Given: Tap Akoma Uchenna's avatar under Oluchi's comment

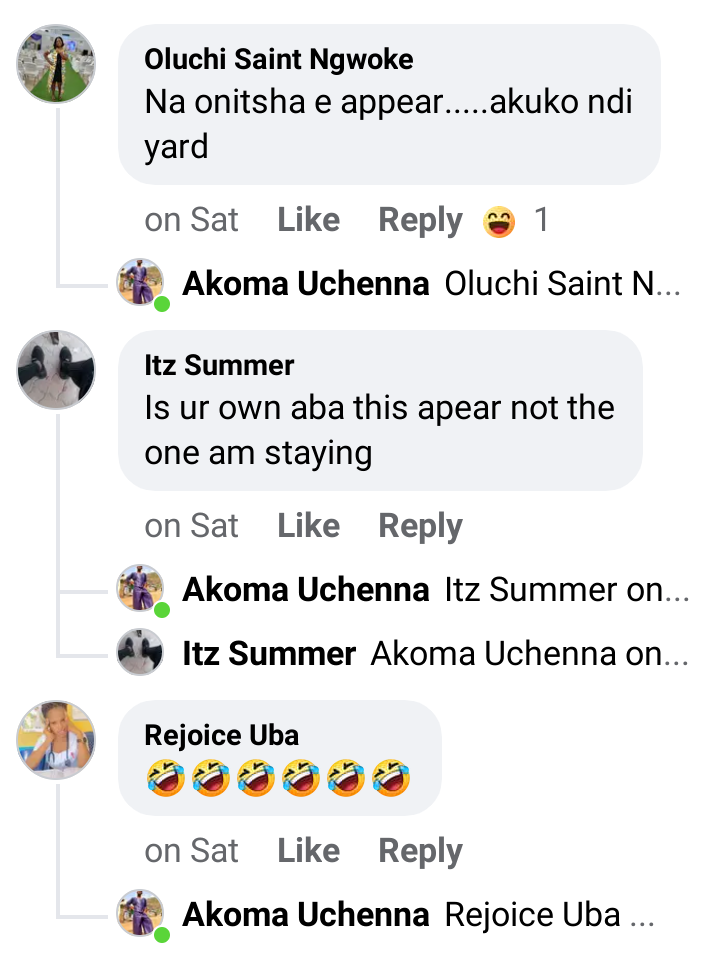Looking at the screenshot, I should pyautogui.click(x=141, y=283).
